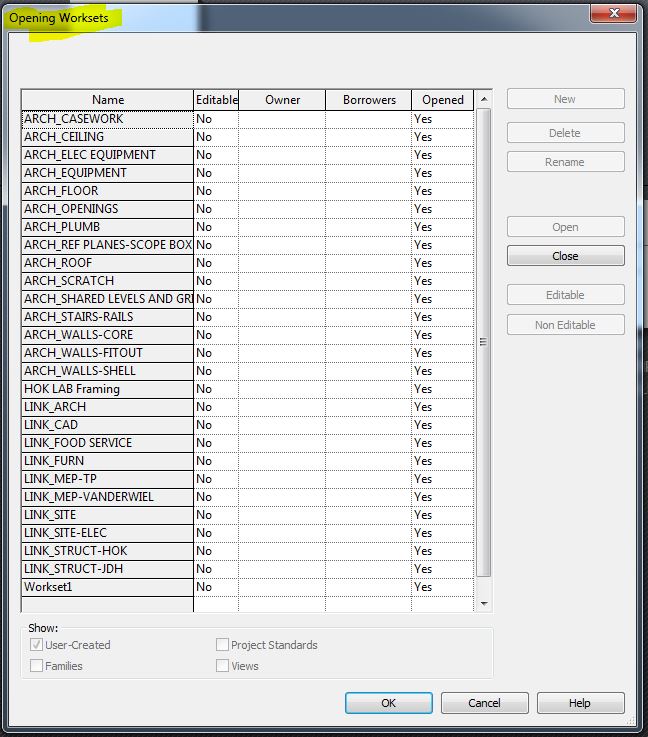
Task: Click the New workset button
Action: pos(565,99)
